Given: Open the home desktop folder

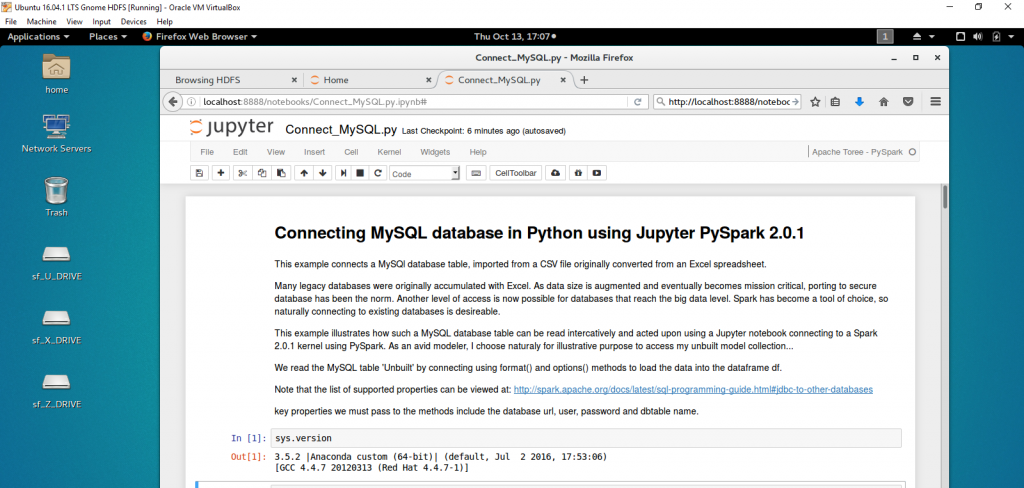Looking at the screenshot, I should pyautogui.click(x=57, y=74).
